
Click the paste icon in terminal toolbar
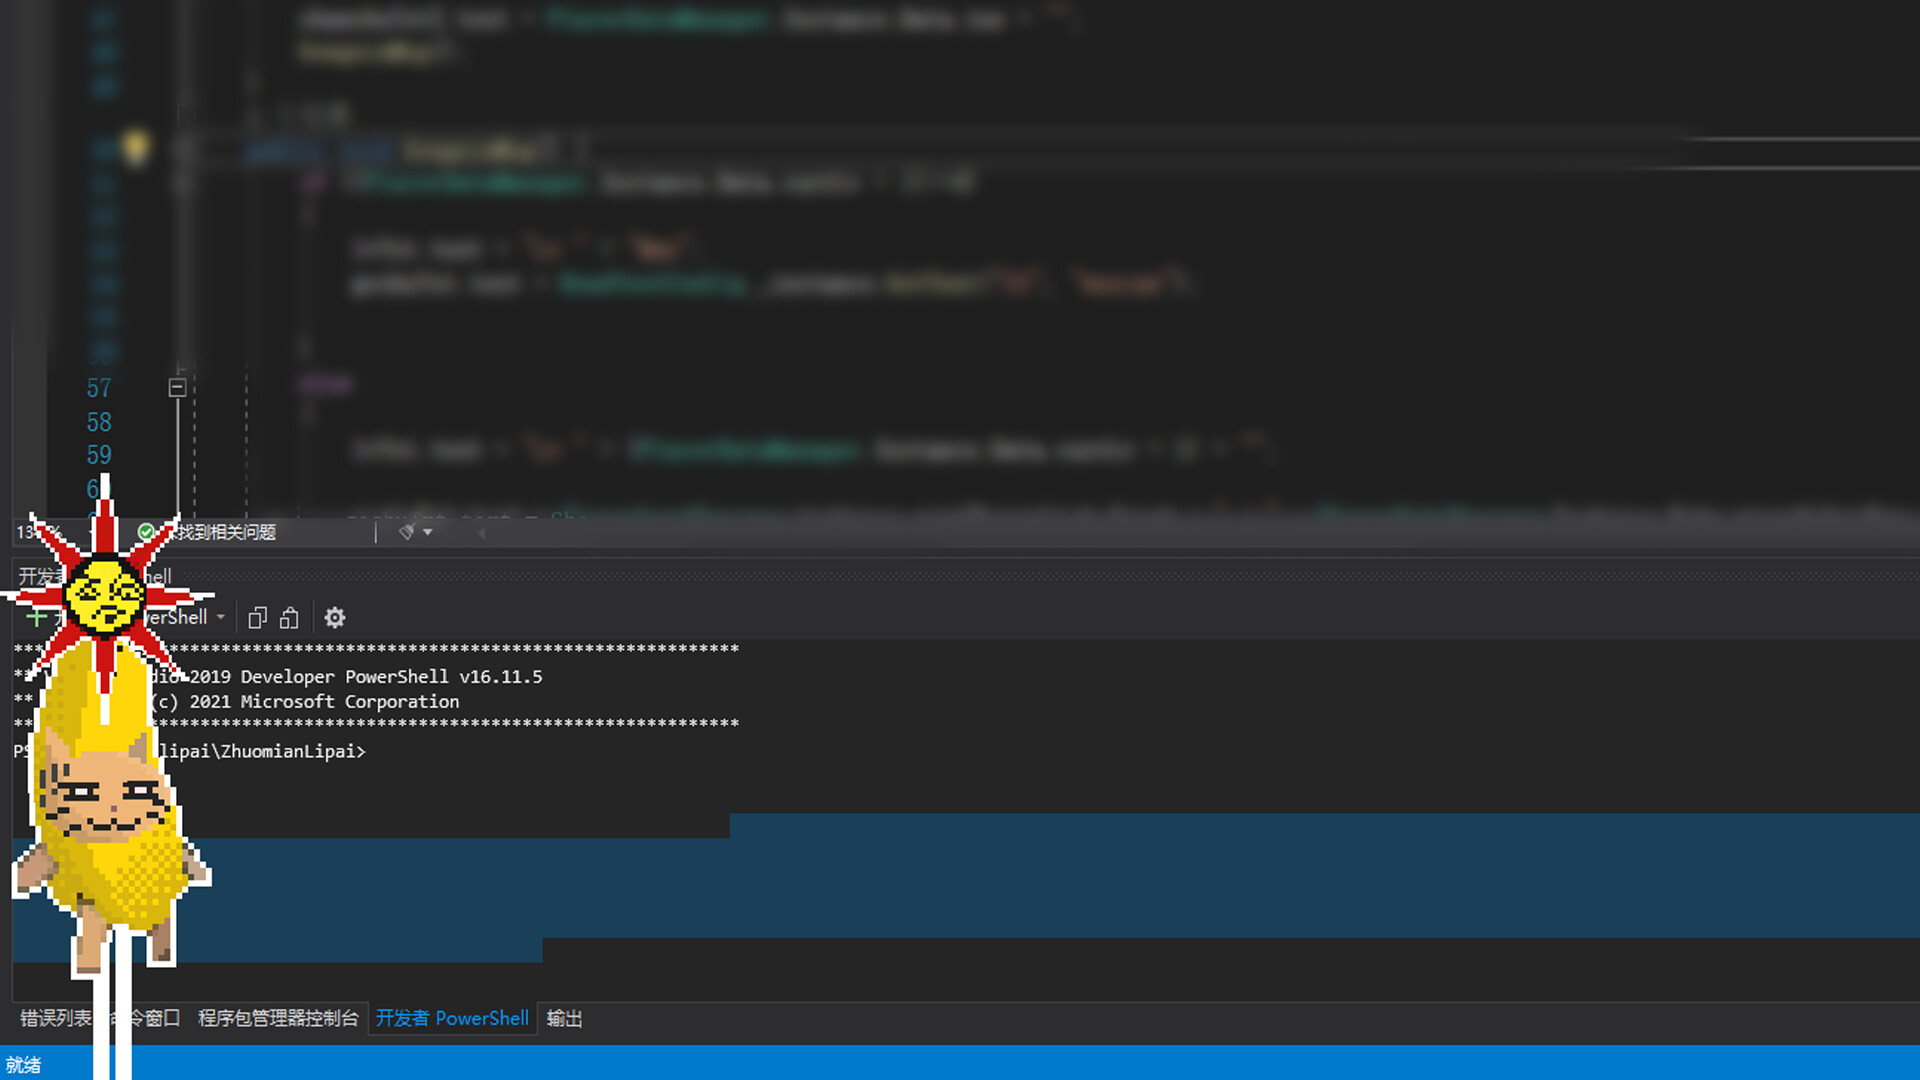point(289,618)
